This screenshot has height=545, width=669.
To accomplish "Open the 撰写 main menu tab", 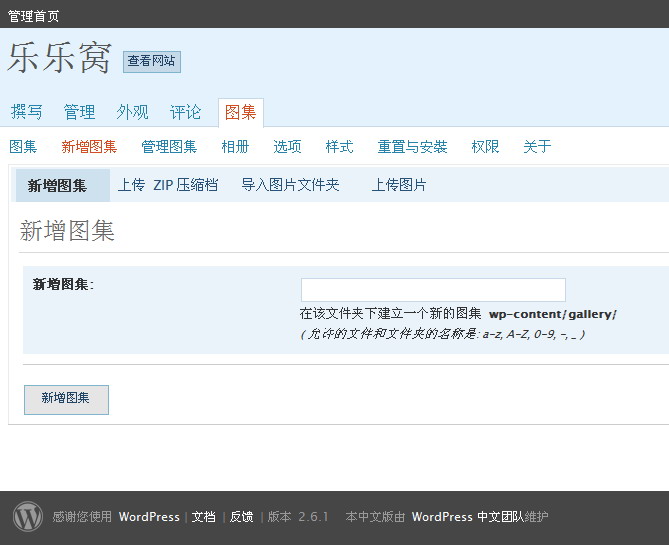I will [x=26, y=112].
